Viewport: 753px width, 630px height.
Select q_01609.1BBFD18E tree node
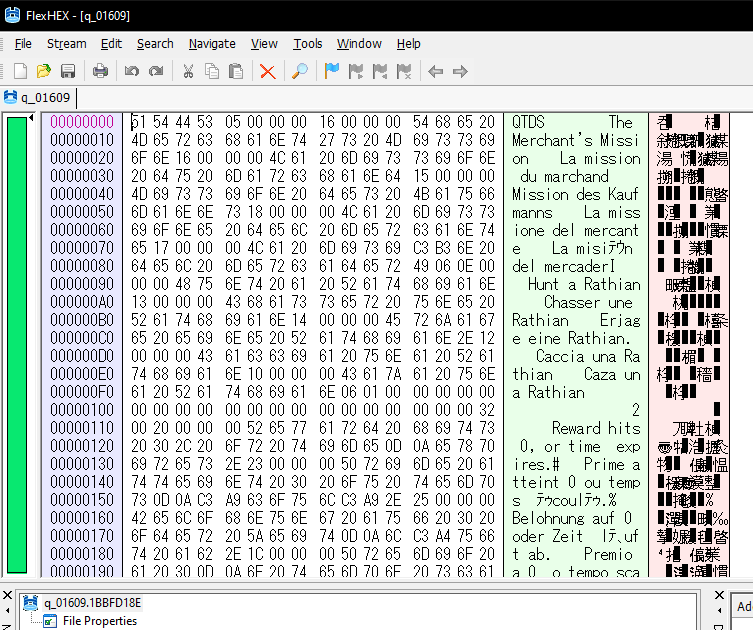pos(92,603)
